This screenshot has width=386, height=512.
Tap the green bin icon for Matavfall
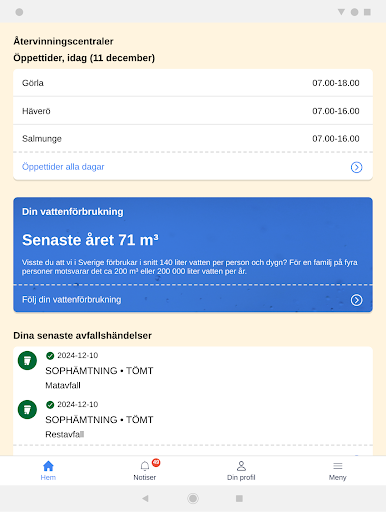[x=27, y=361]
